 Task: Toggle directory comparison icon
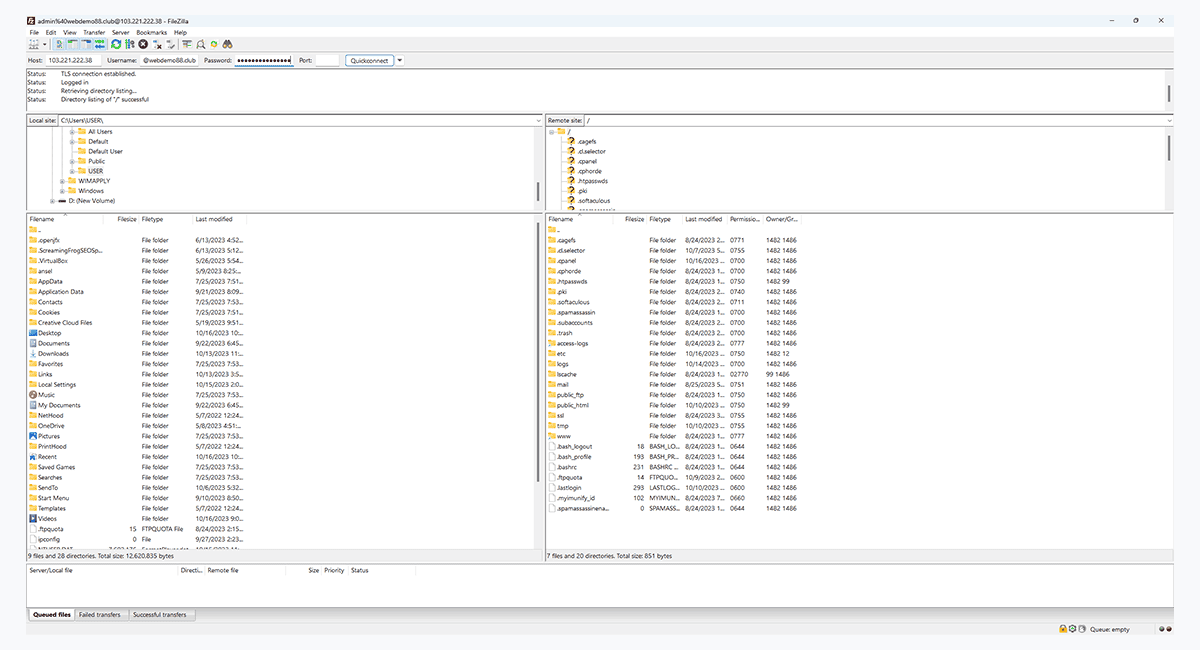pos(201,44)
